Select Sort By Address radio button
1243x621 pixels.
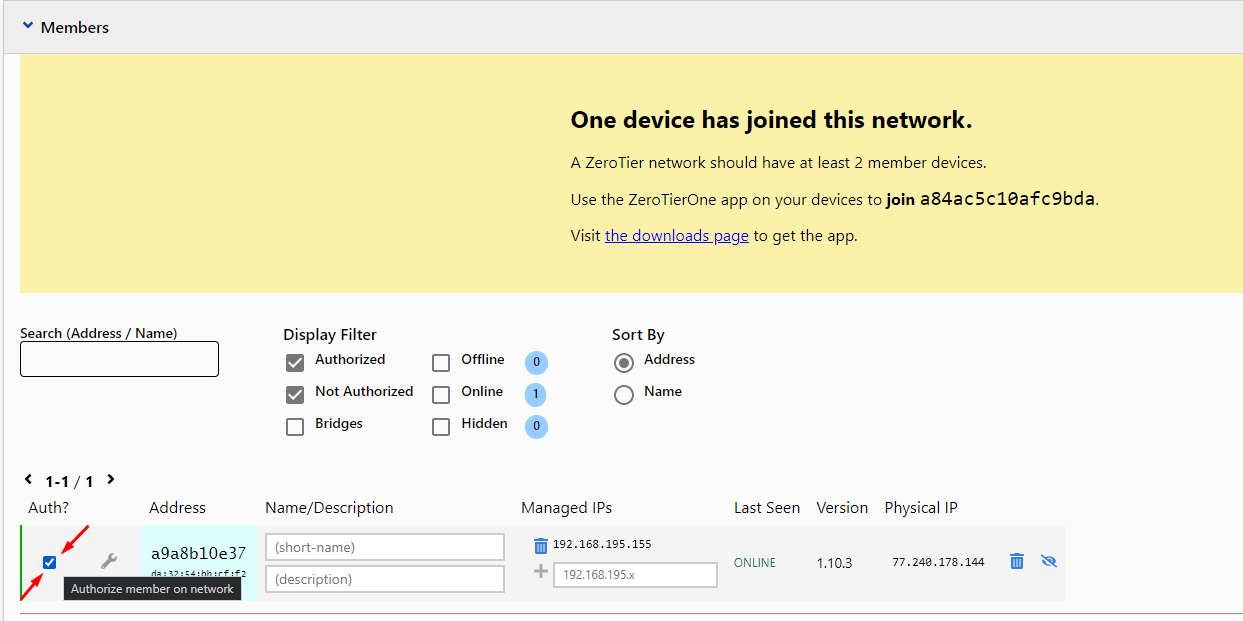click(624, 362)
